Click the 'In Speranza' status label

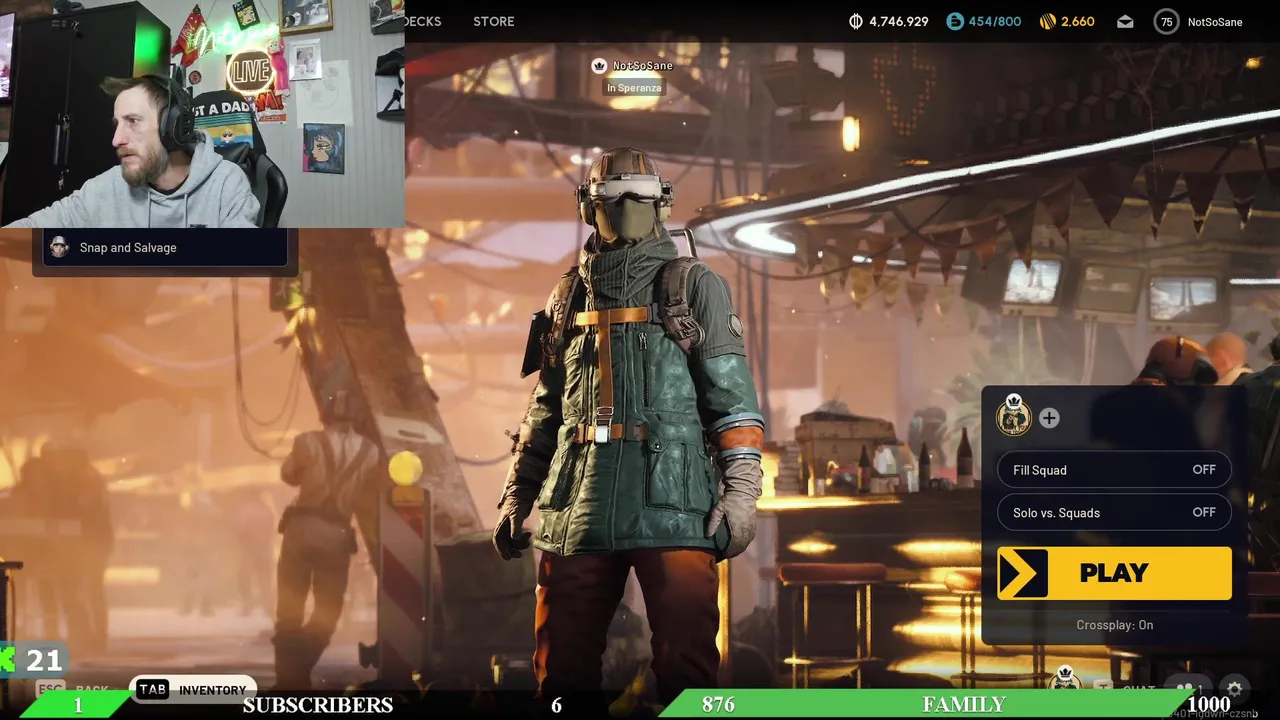point(634,88)
